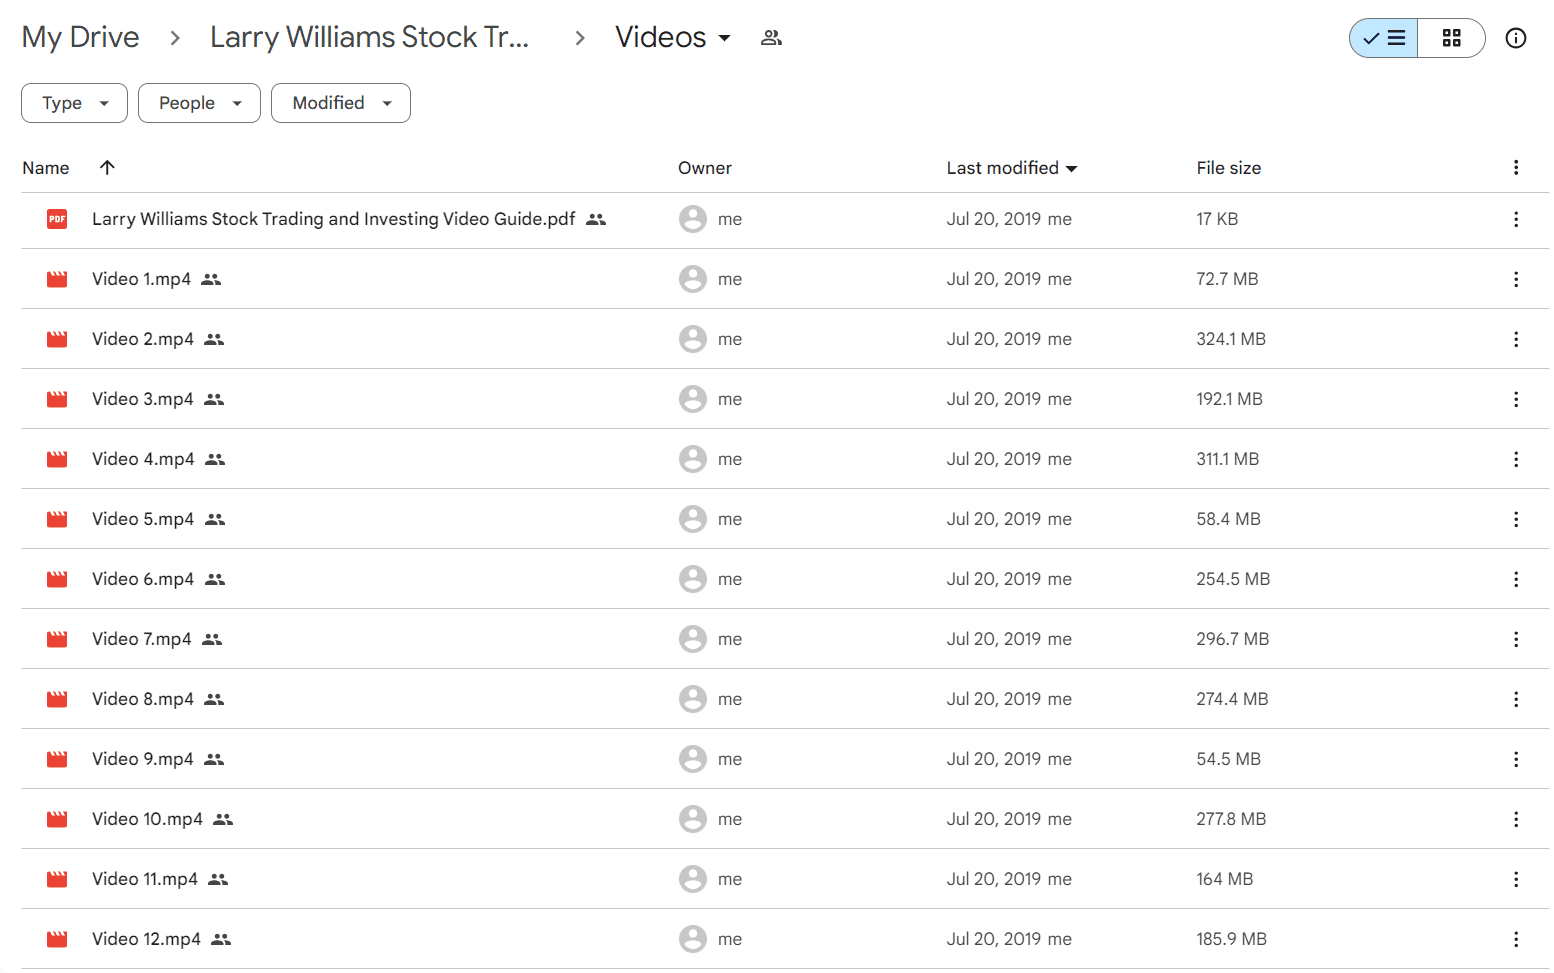Open column options three-dot menu in header
Viewport: 1554px width, 973px height.
[x=1516, y=168]
